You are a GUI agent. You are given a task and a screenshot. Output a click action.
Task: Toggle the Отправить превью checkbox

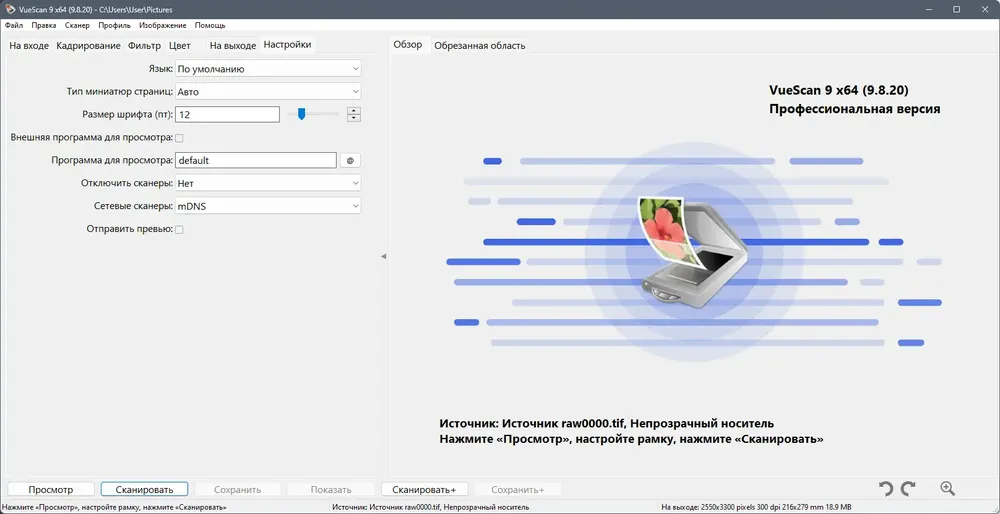[x=179, y=230]
